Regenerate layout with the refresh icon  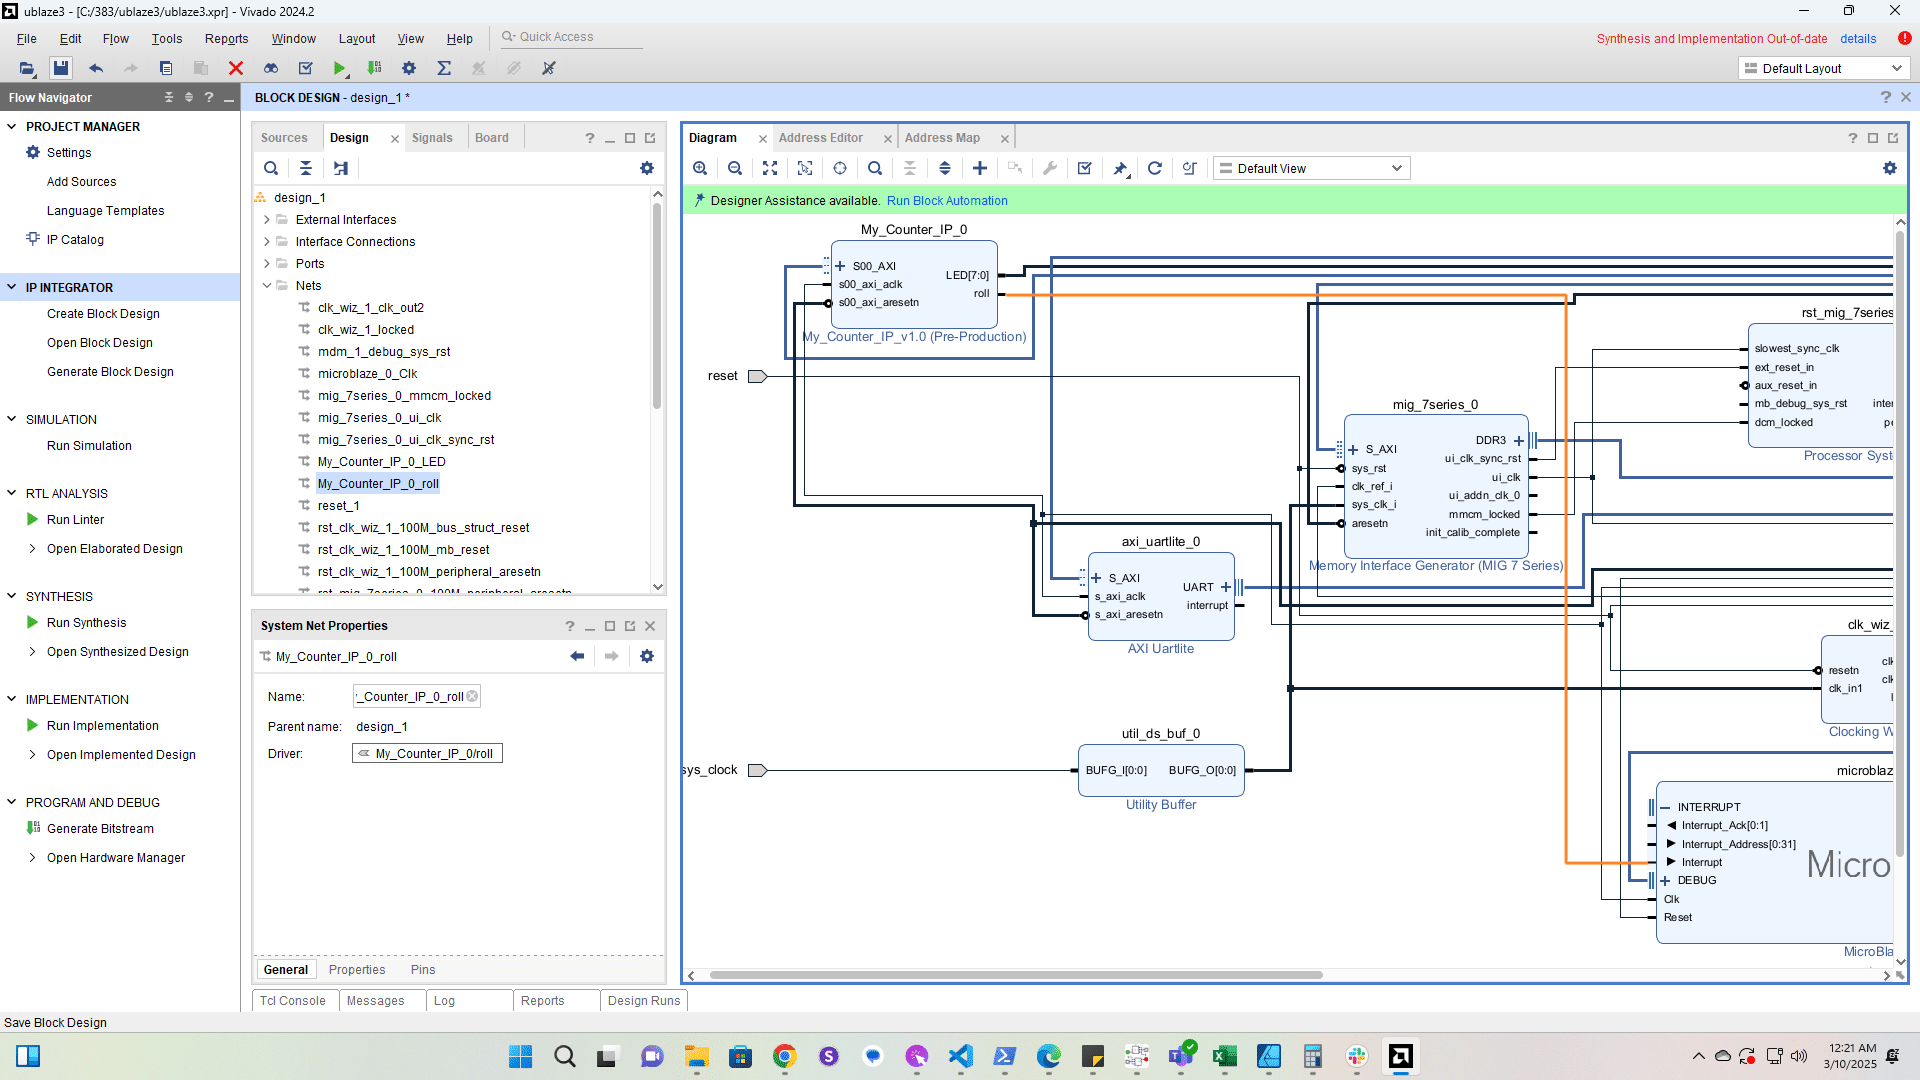pyautogui.click(x=1154, y=168)
